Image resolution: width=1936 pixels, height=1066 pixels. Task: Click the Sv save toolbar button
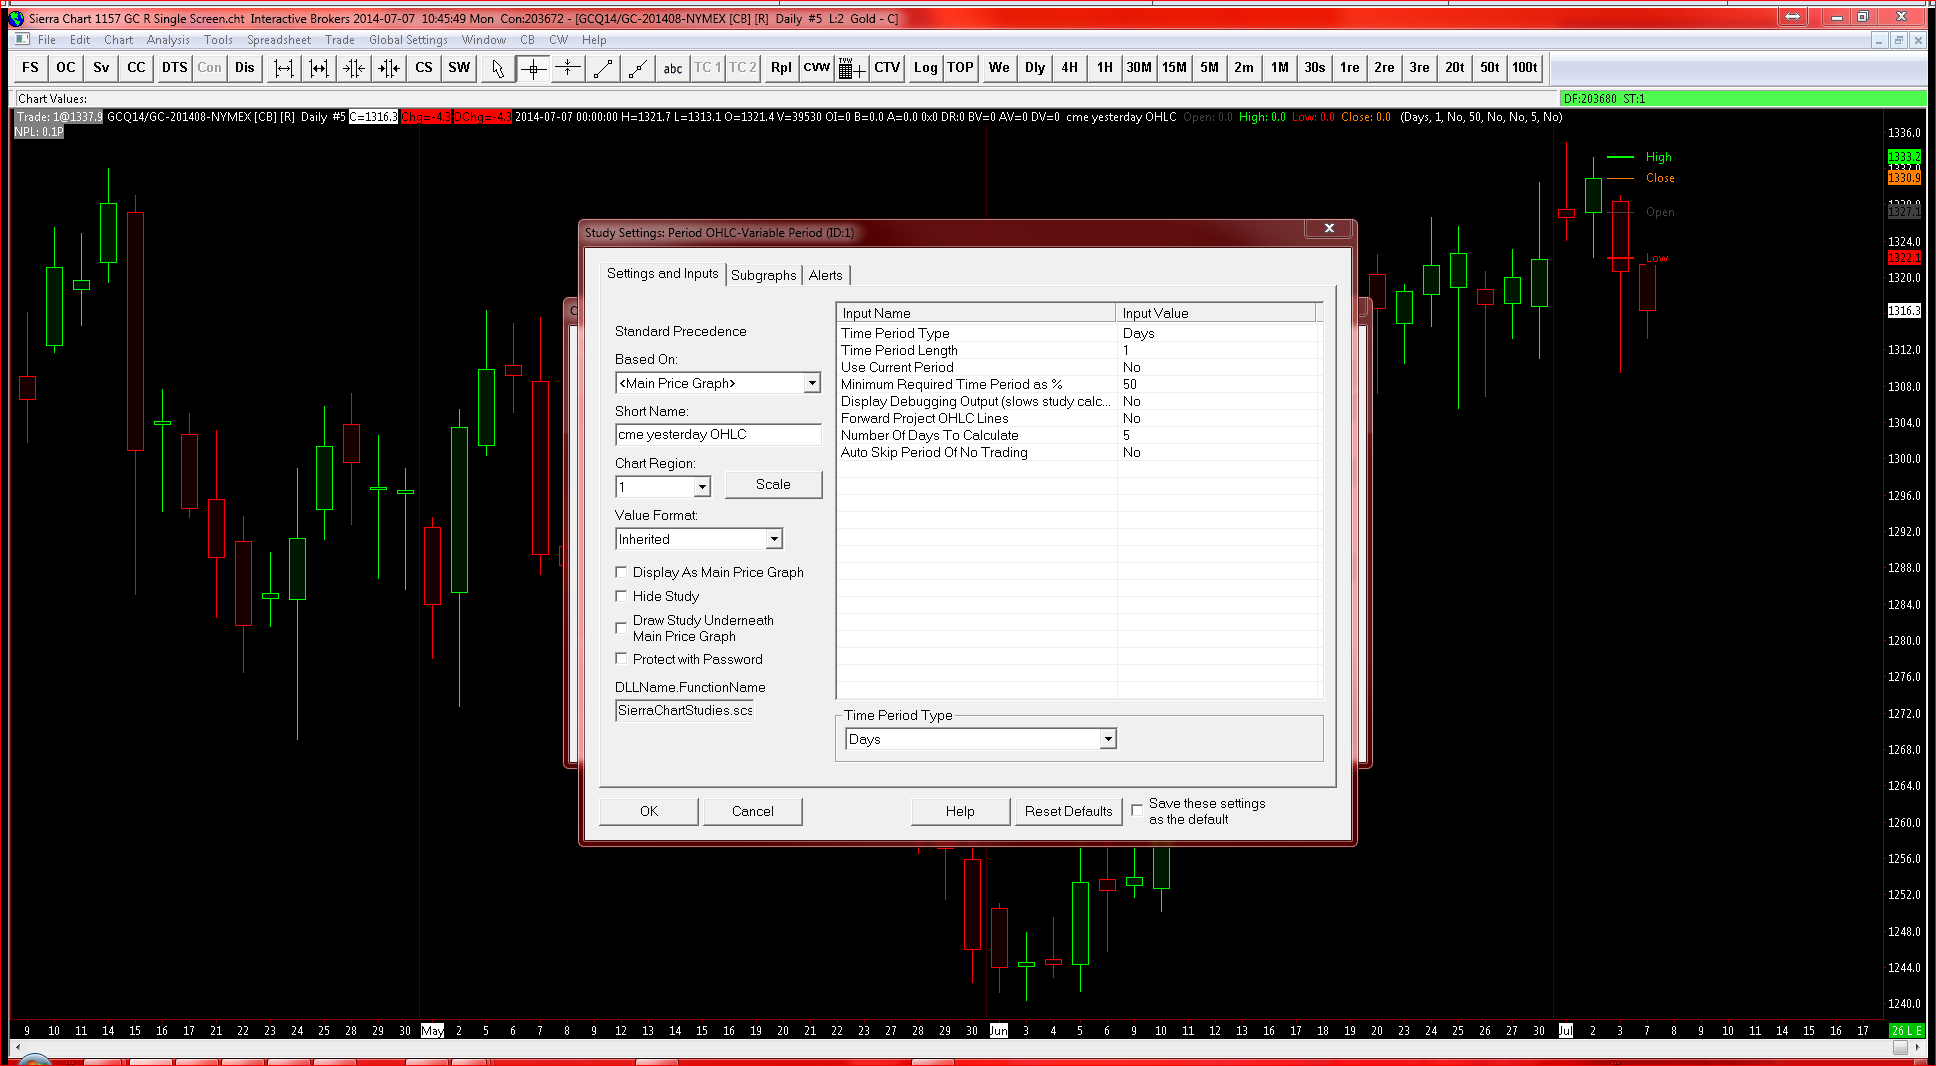101,68
